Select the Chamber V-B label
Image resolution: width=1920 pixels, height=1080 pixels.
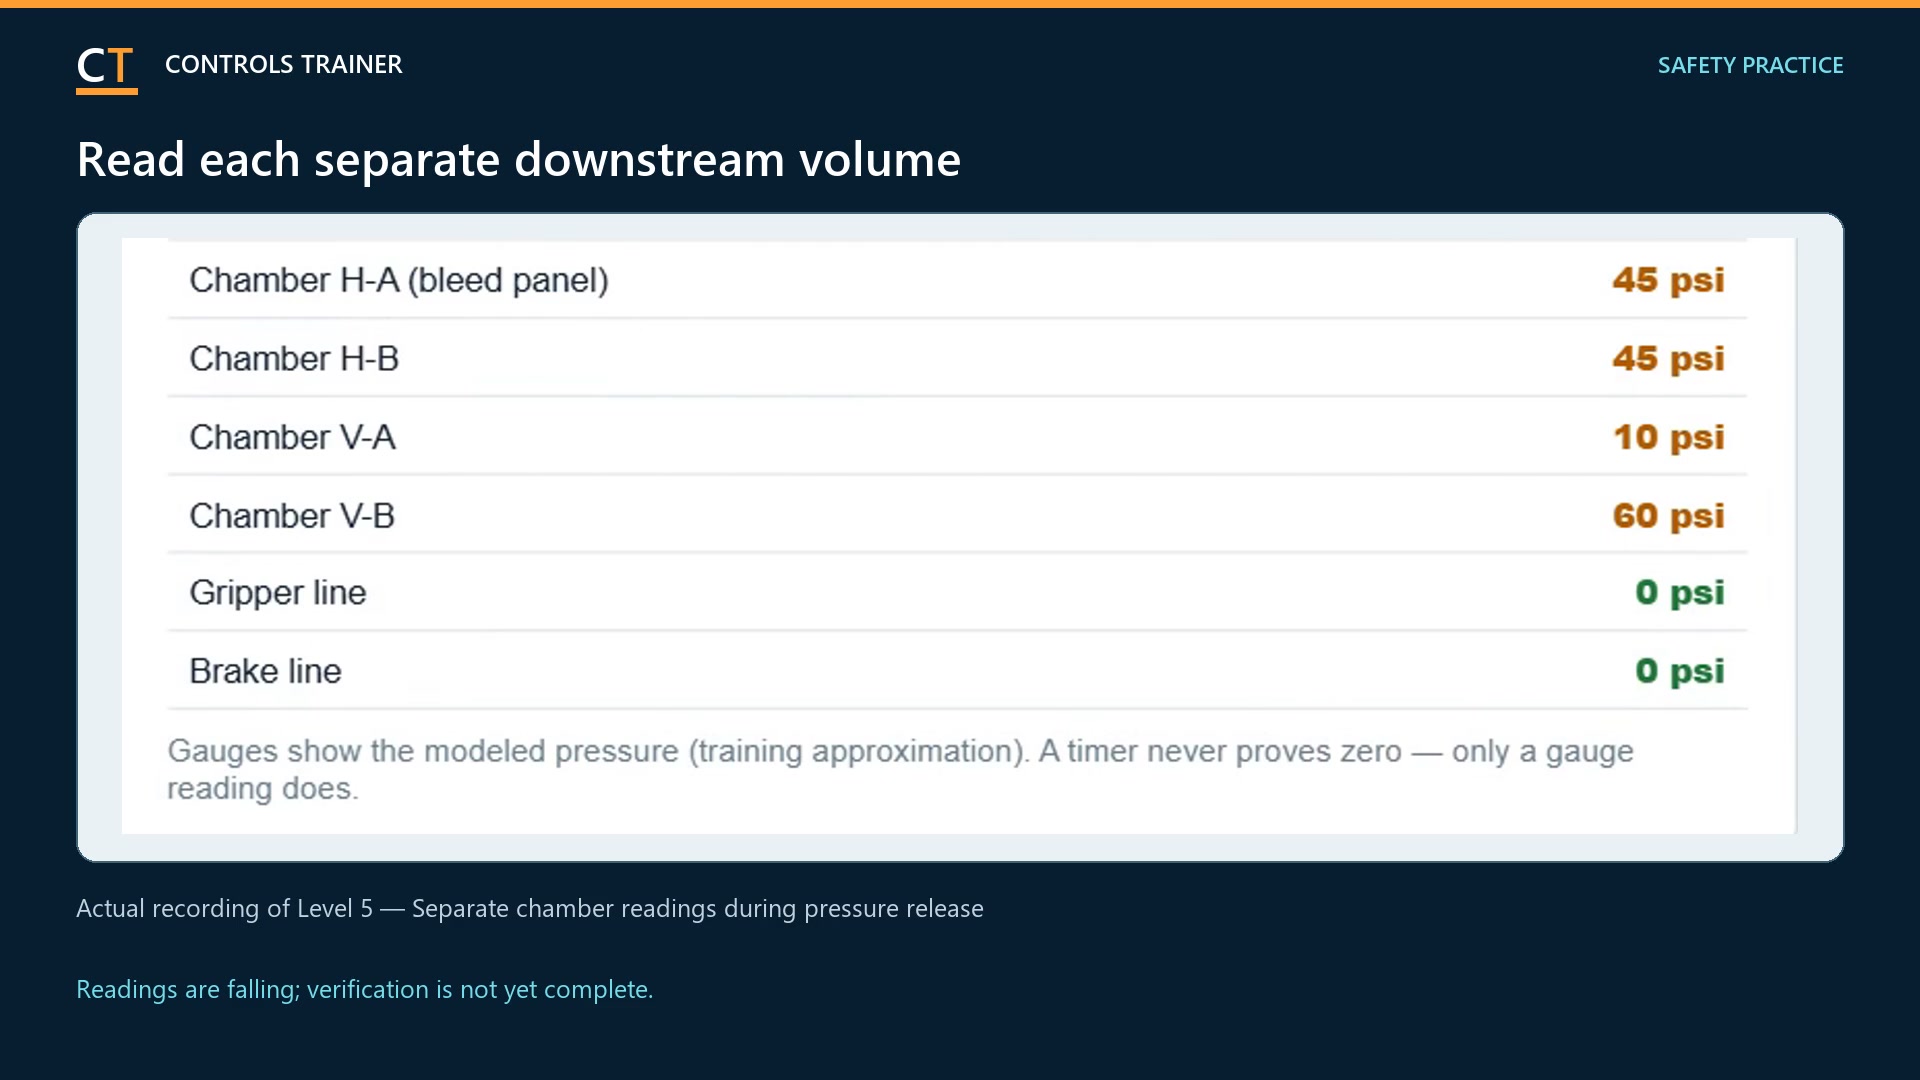click(292, 516)
